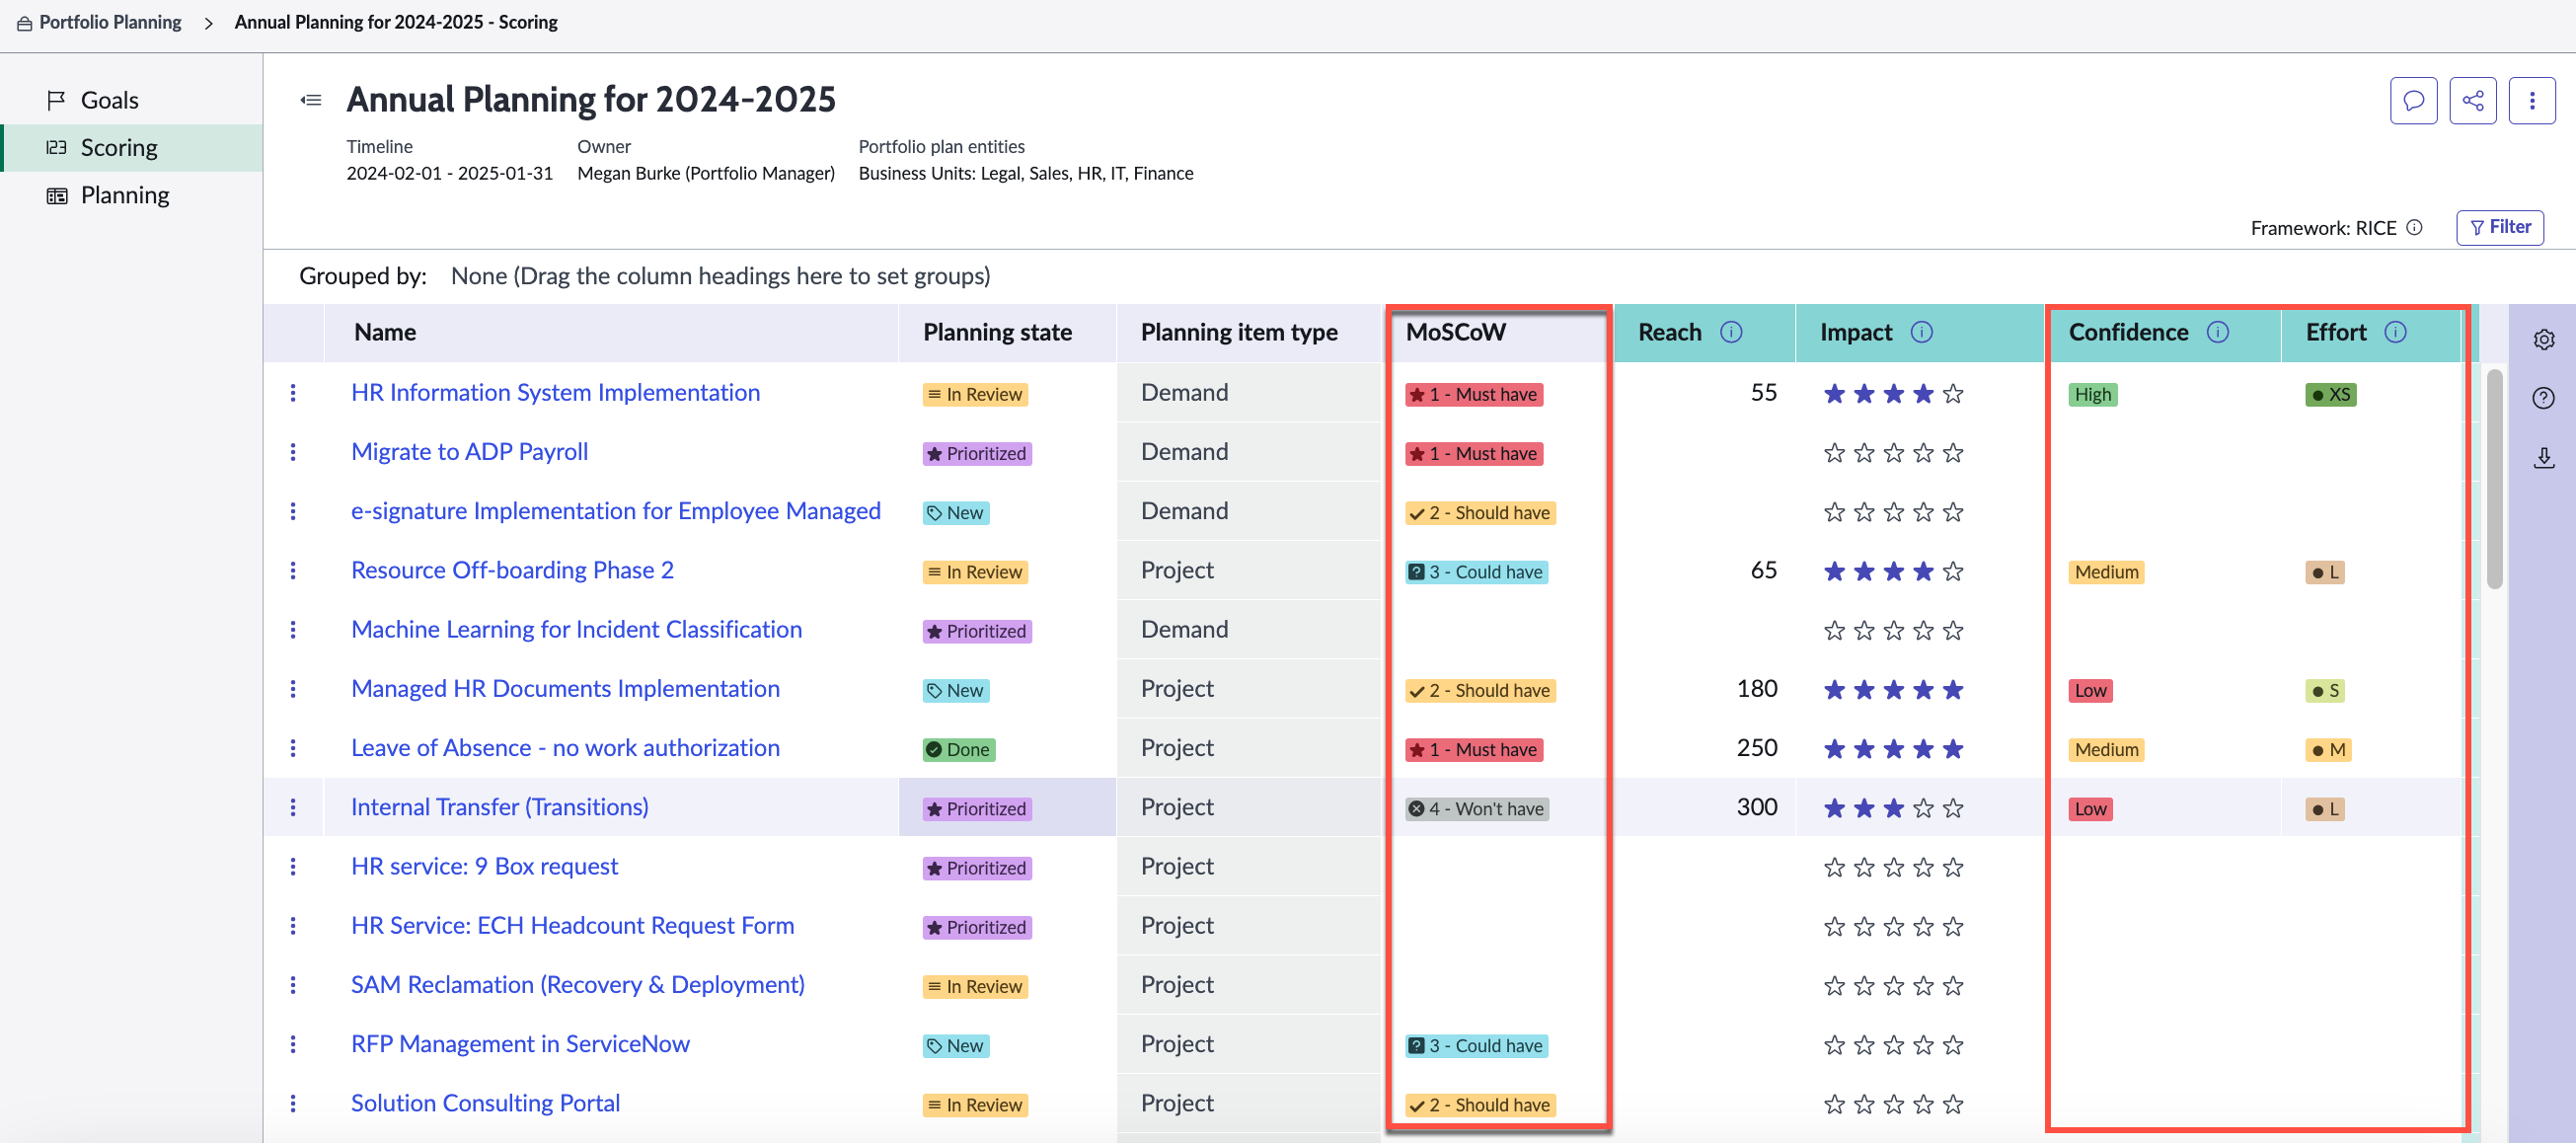The image size is (2576, 1143).
Task: Open HR Information System Implementation link
Action: click(x=555, y=393)
